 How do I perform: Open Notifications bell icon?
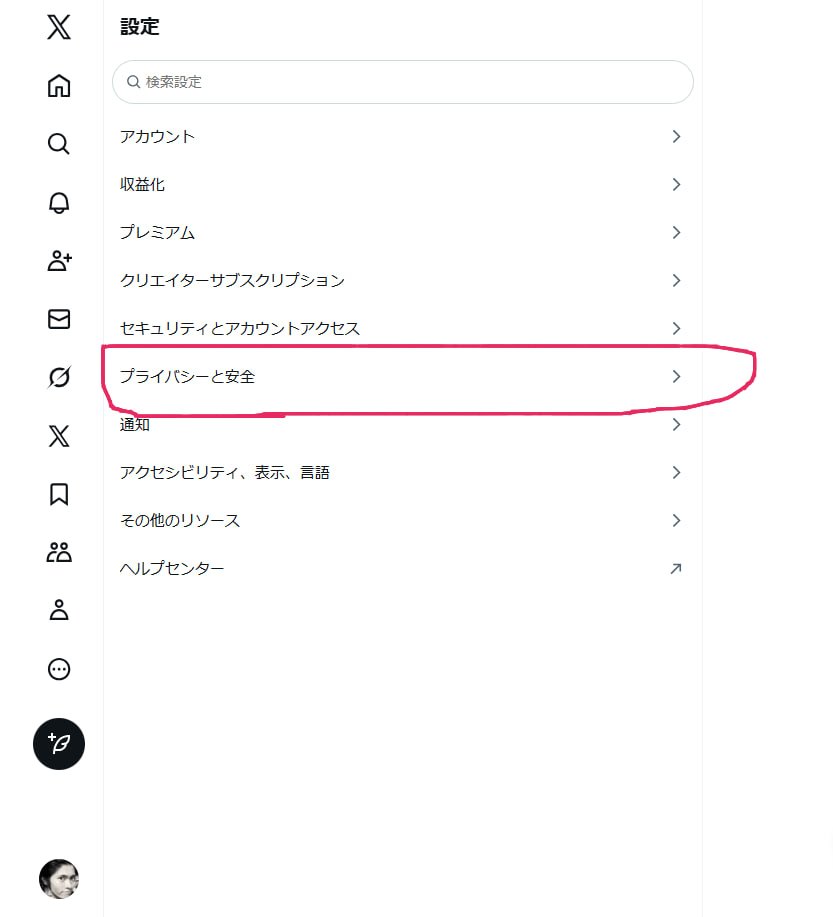[59, 203]
